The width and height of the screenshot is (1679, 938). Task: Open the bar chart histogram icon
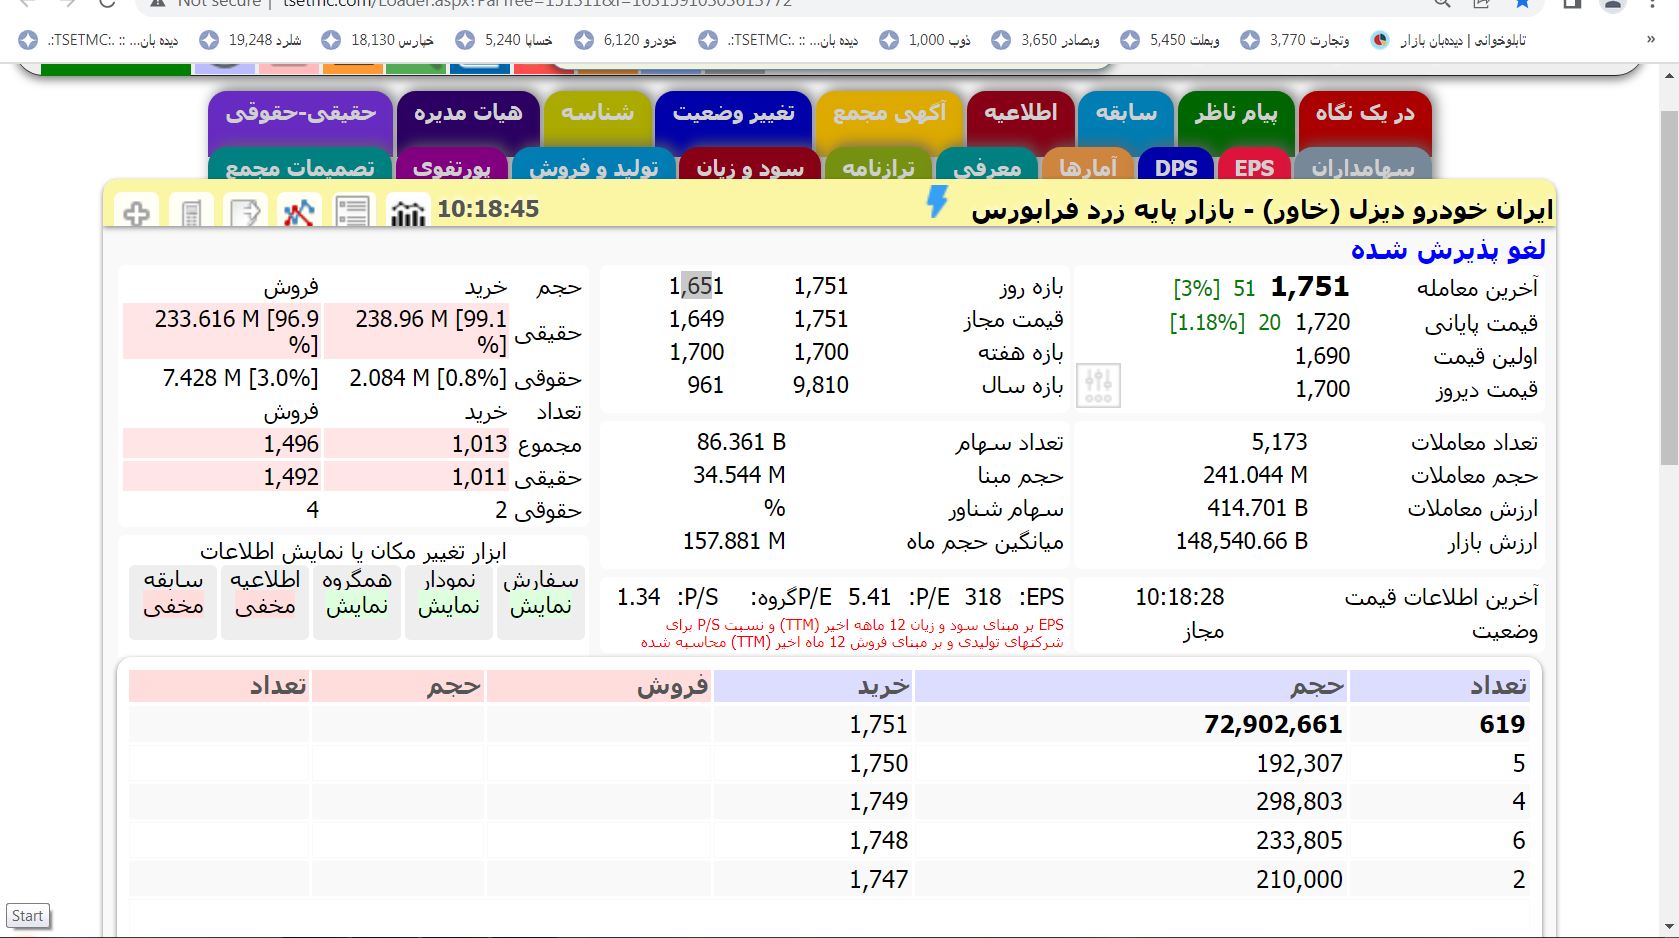pyautogui.click(x=407, y=212)
